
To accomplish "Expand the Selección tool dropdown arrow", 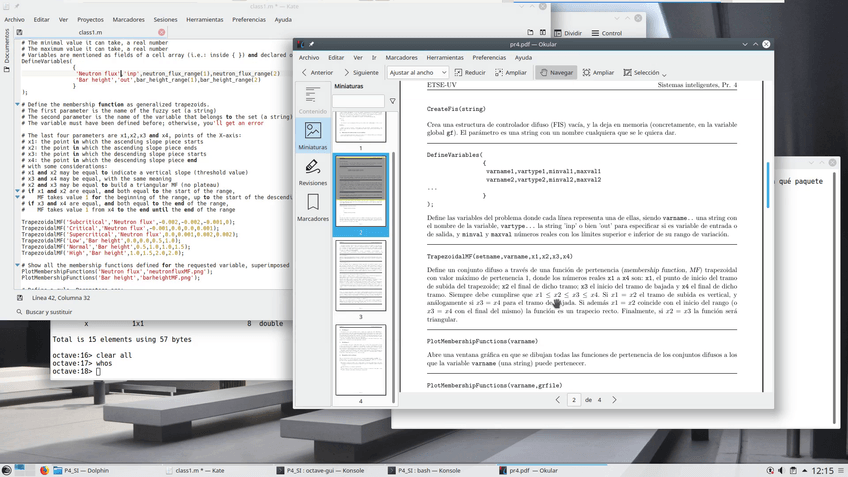I will 664,72.
